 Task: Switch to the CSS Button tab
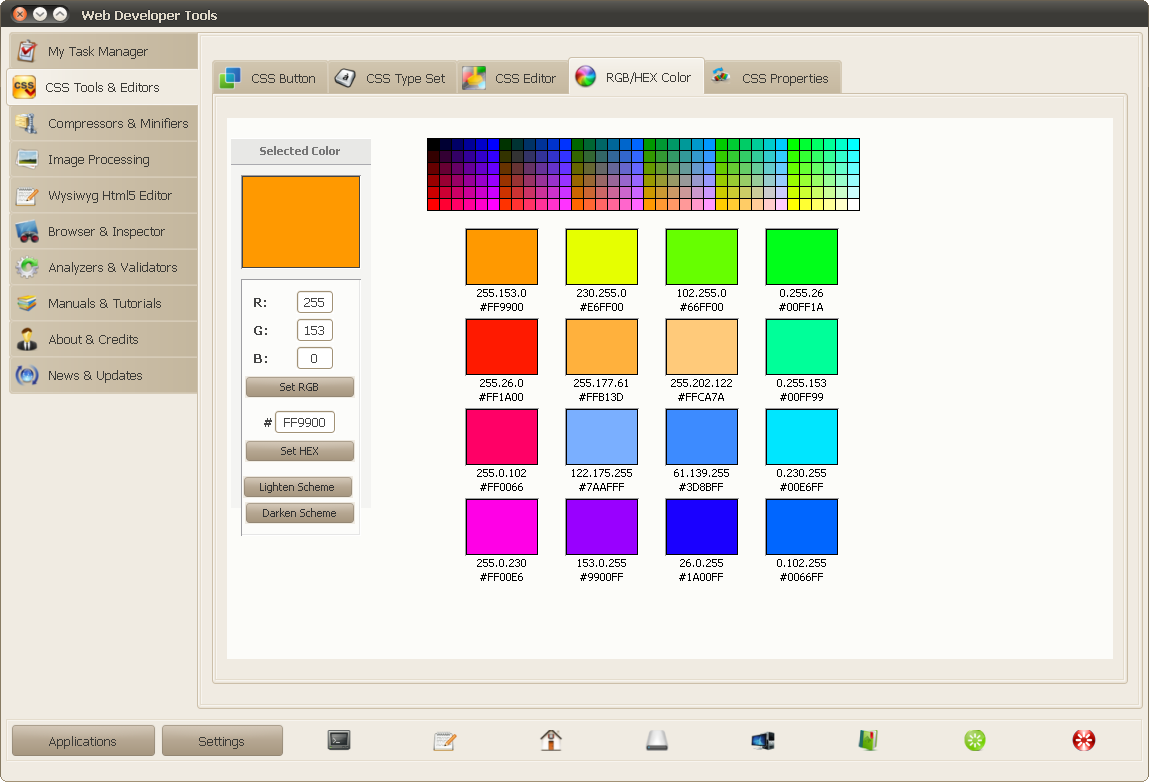270,78
